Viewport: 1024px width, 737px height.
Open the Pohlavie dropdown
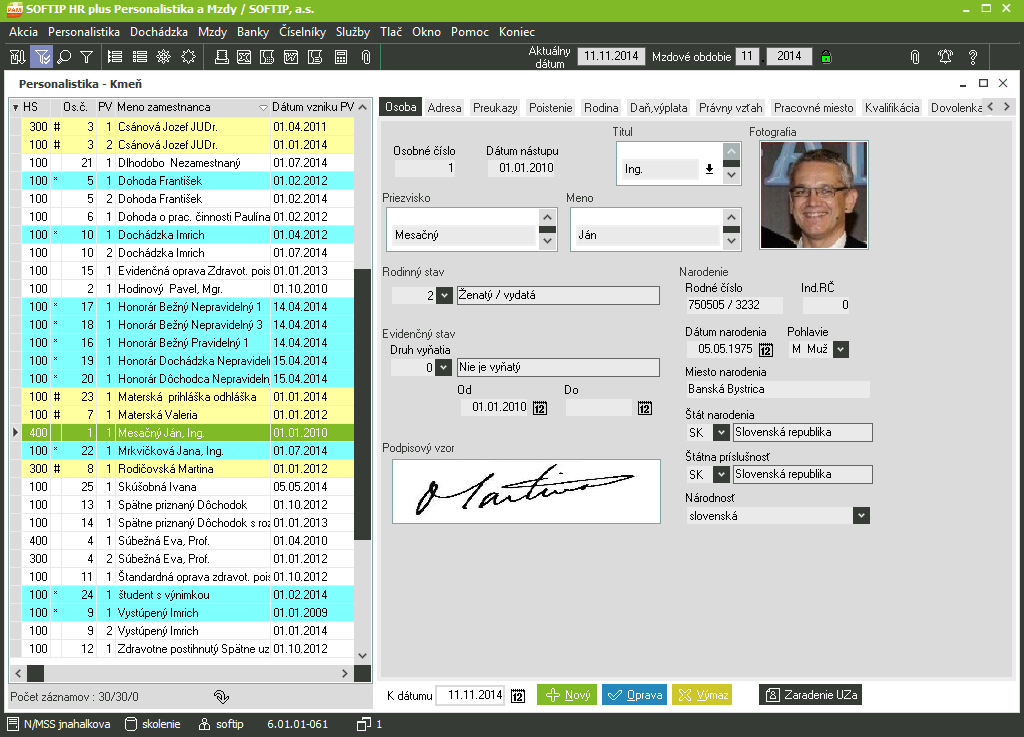point(841,349)
